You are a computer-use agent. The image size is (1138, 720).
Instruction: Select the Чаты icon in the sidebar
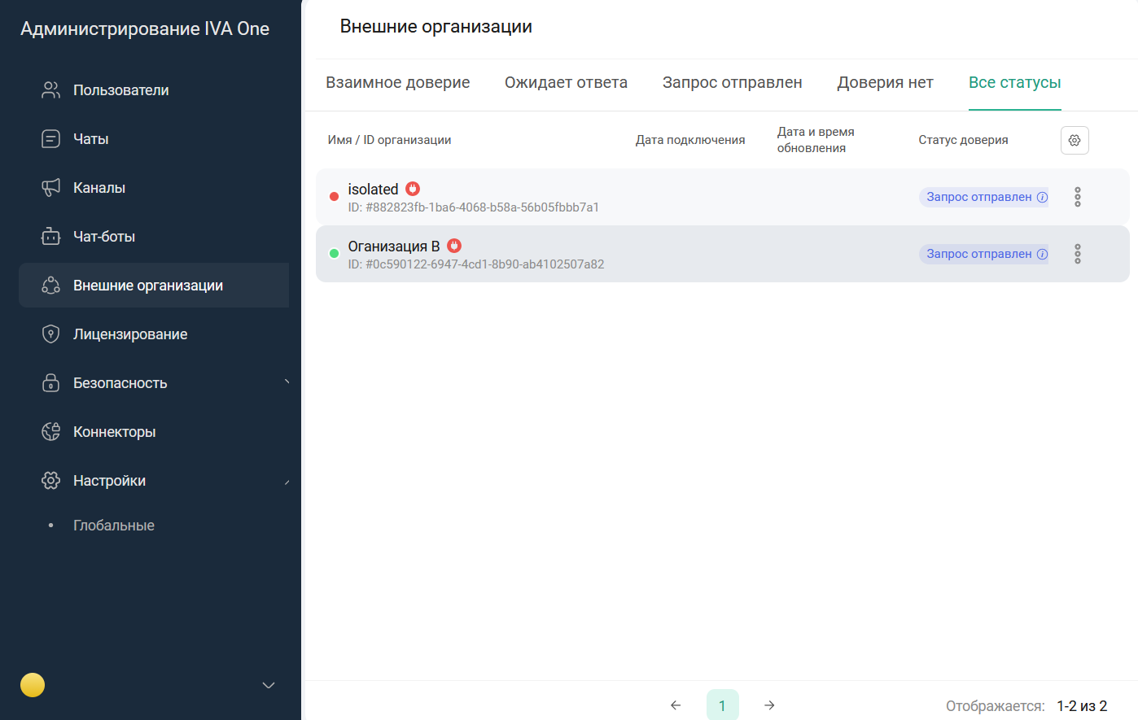point(50,138)
